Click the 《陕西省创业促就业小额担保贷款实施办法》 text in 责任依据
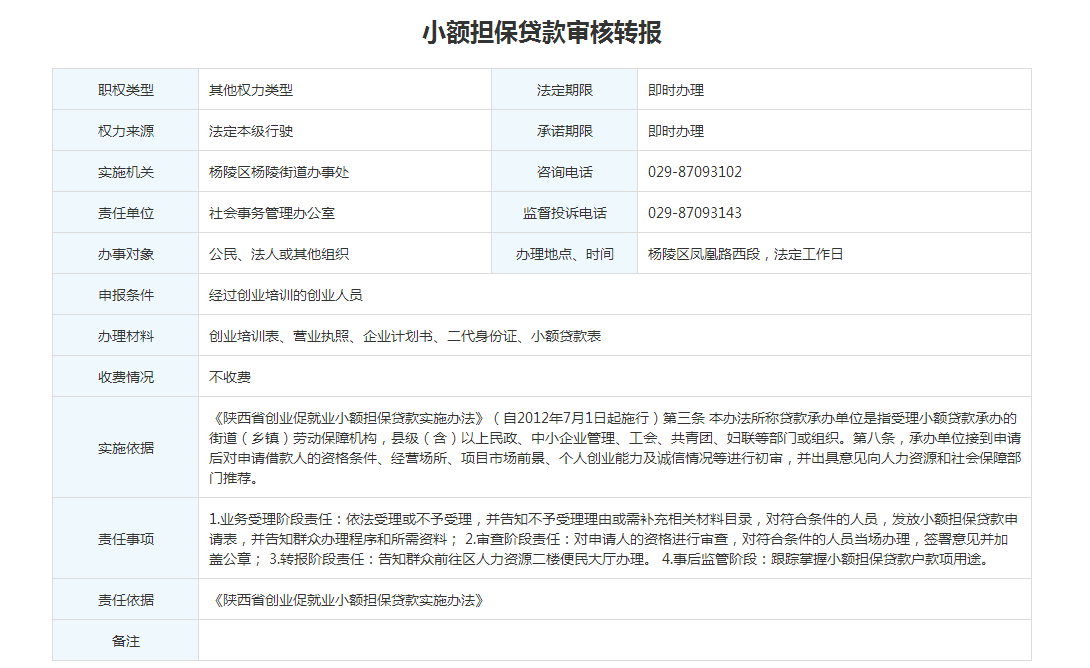Screen dimensions: 1090x668 349,600
